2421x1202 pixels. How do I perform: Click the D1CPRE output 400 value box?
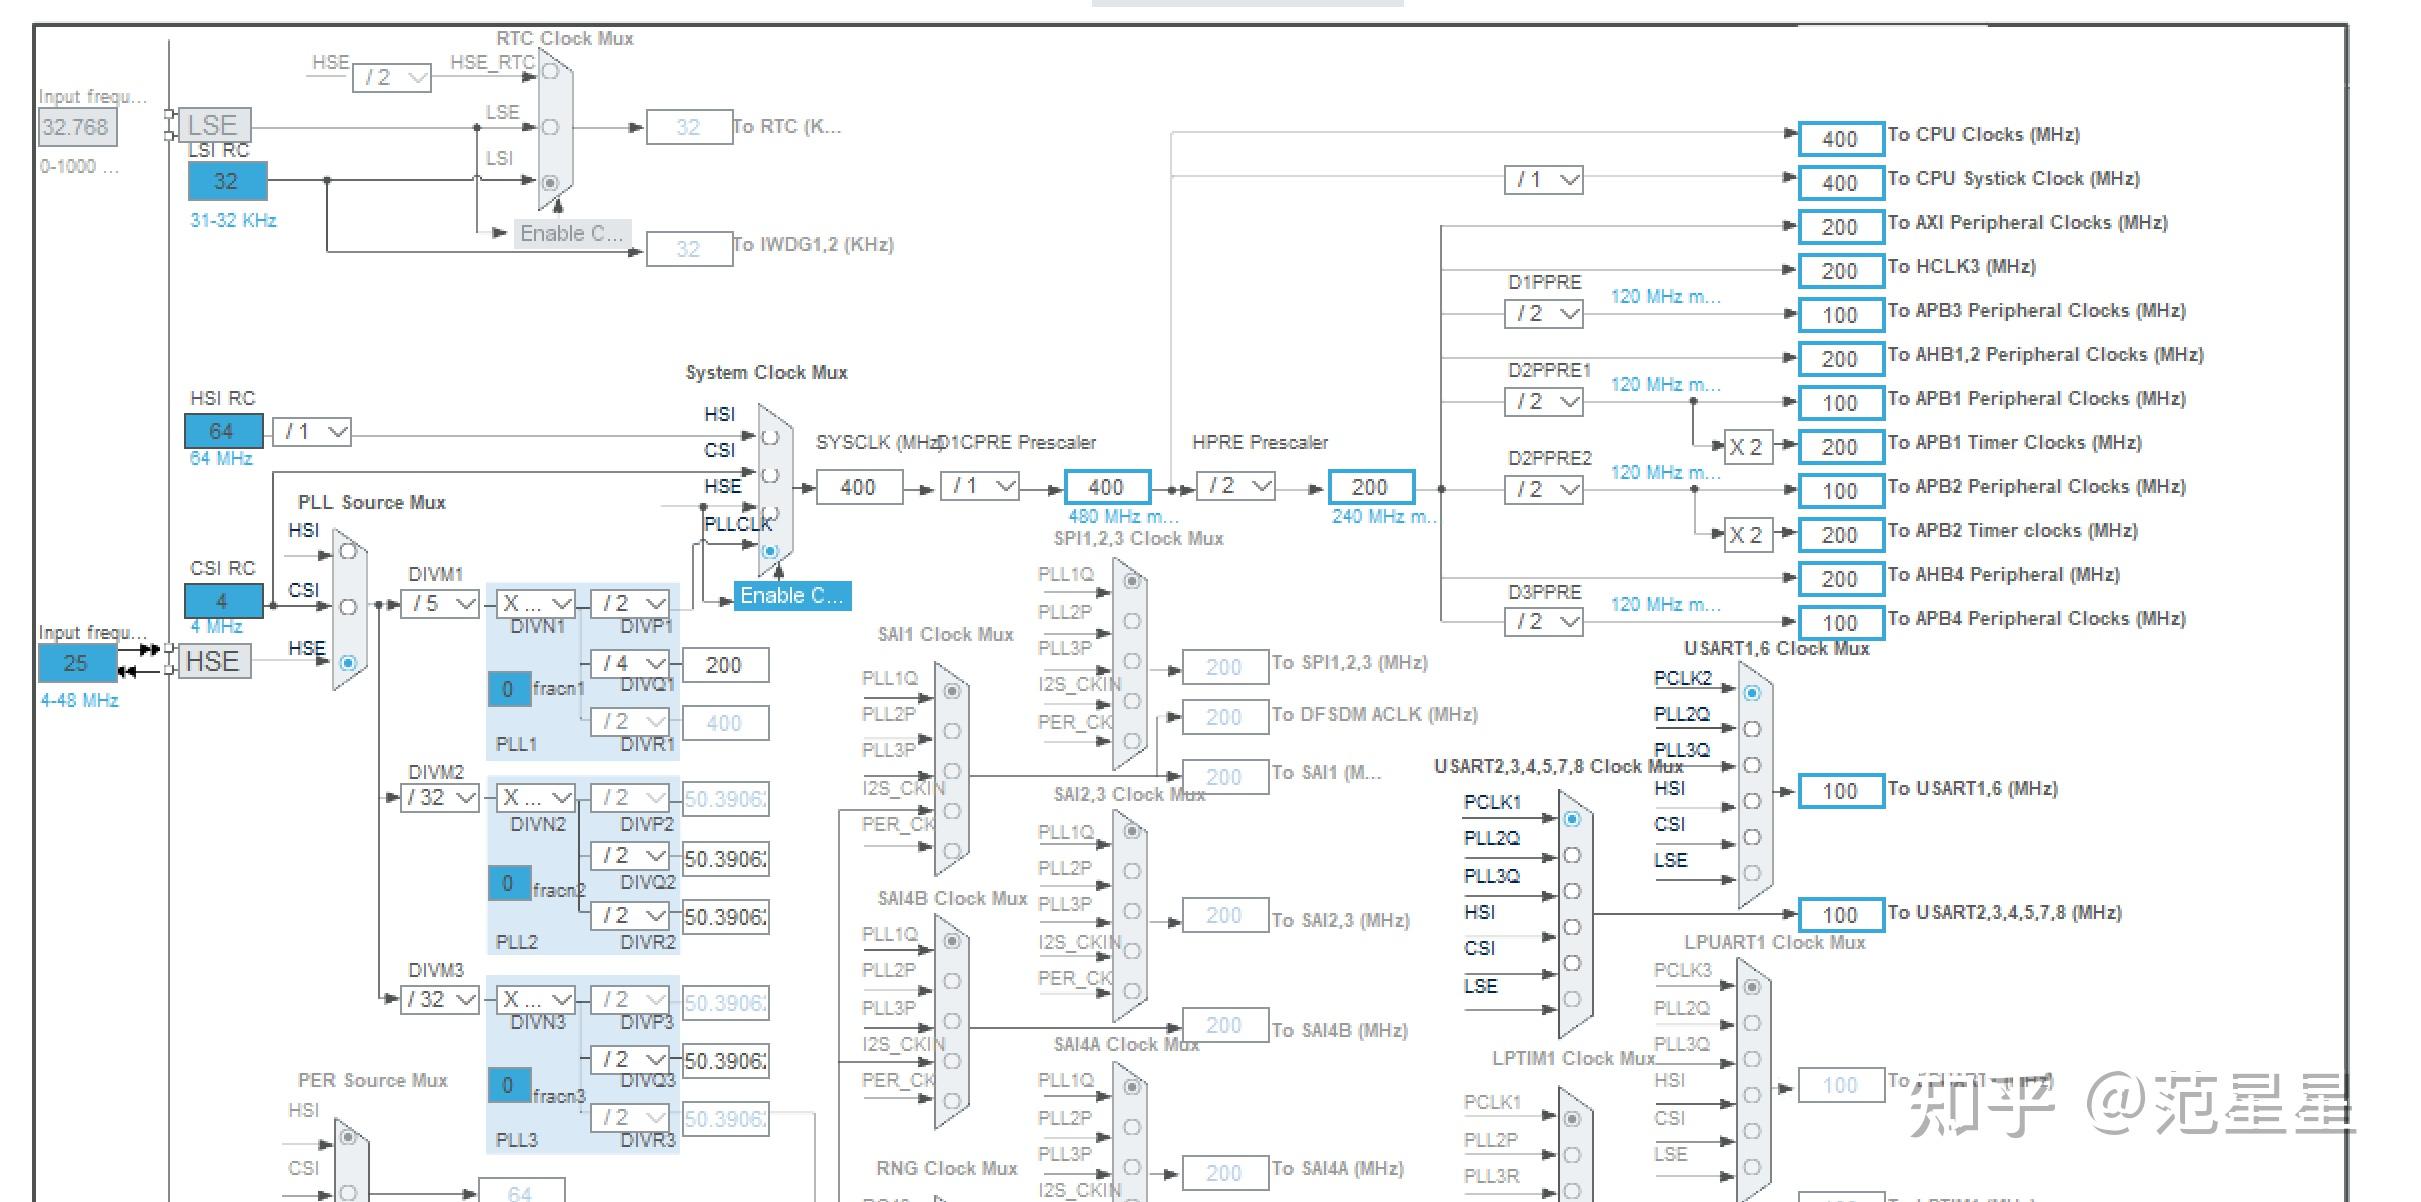click(1107, 487)
